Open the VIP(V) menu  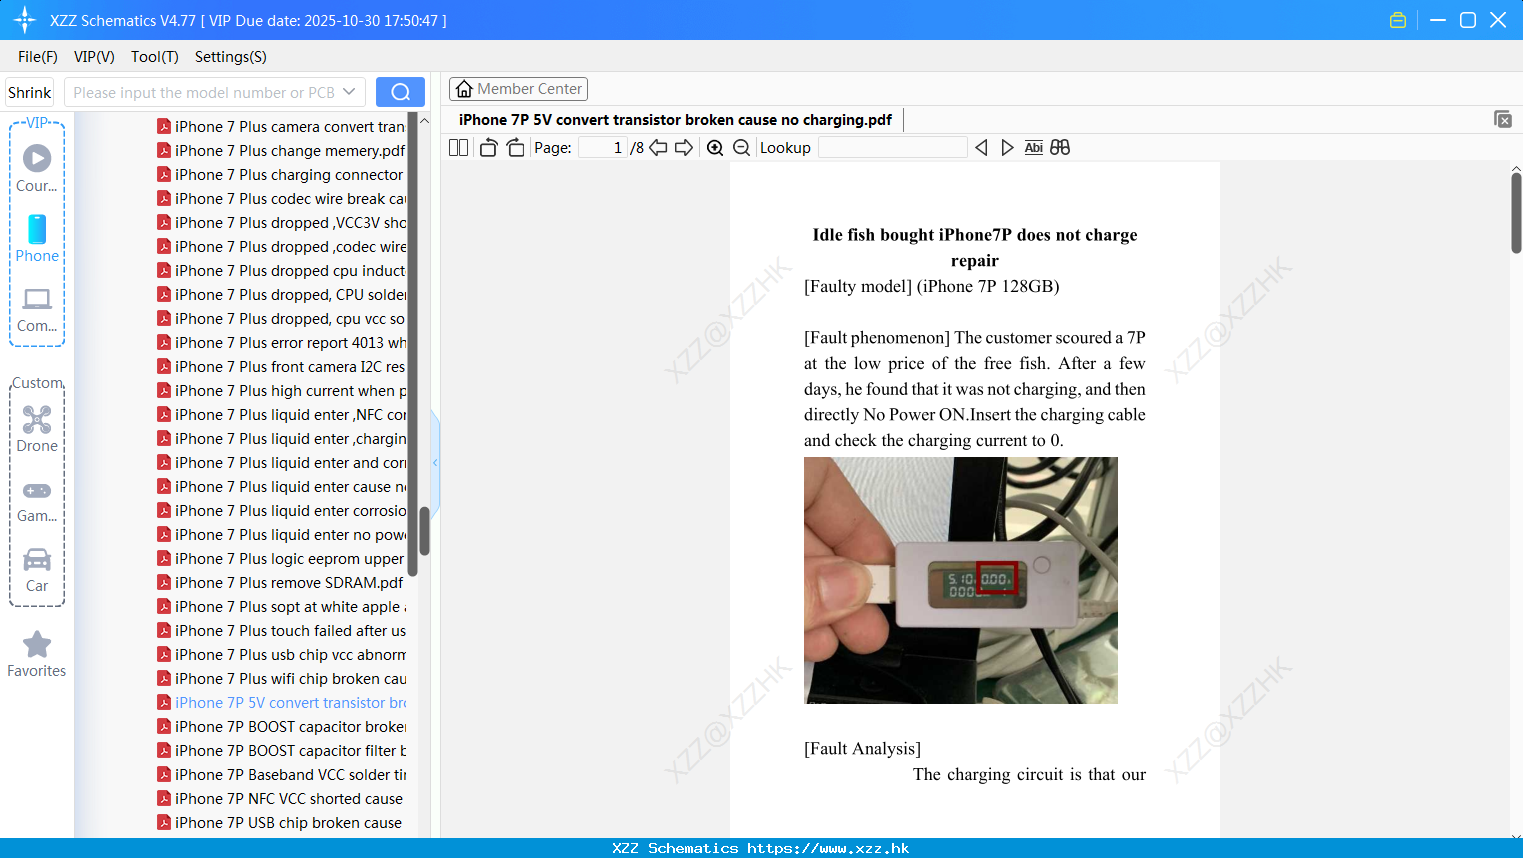[94, 56]
